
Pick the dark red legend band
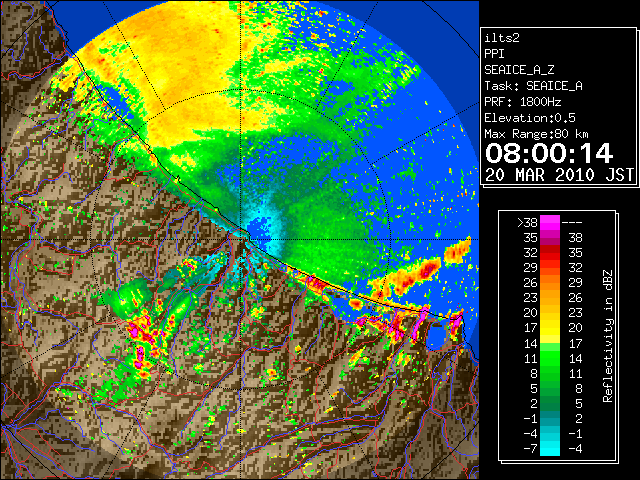[550, 248]
